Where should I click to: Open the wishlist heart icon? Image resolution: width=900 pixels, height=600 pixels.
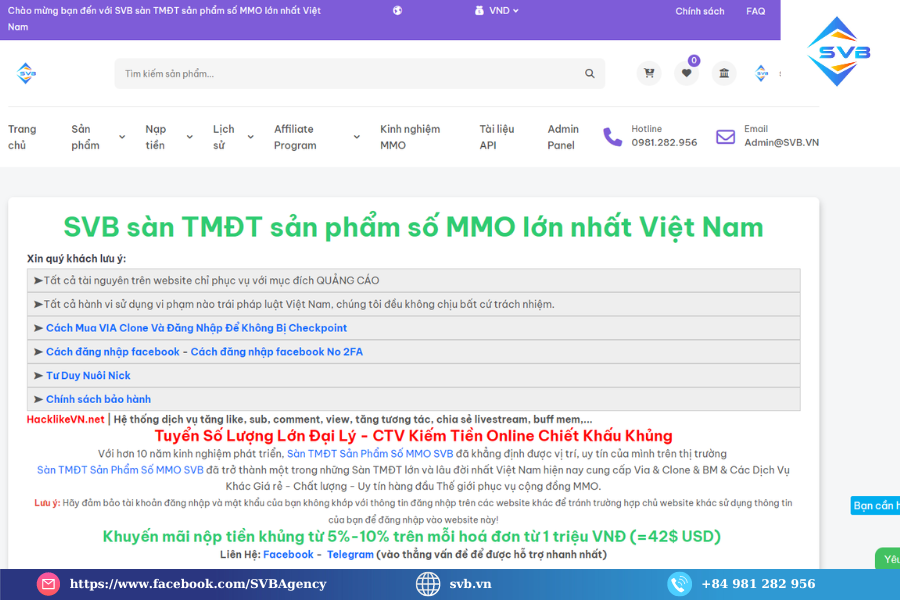click(686, 73)
